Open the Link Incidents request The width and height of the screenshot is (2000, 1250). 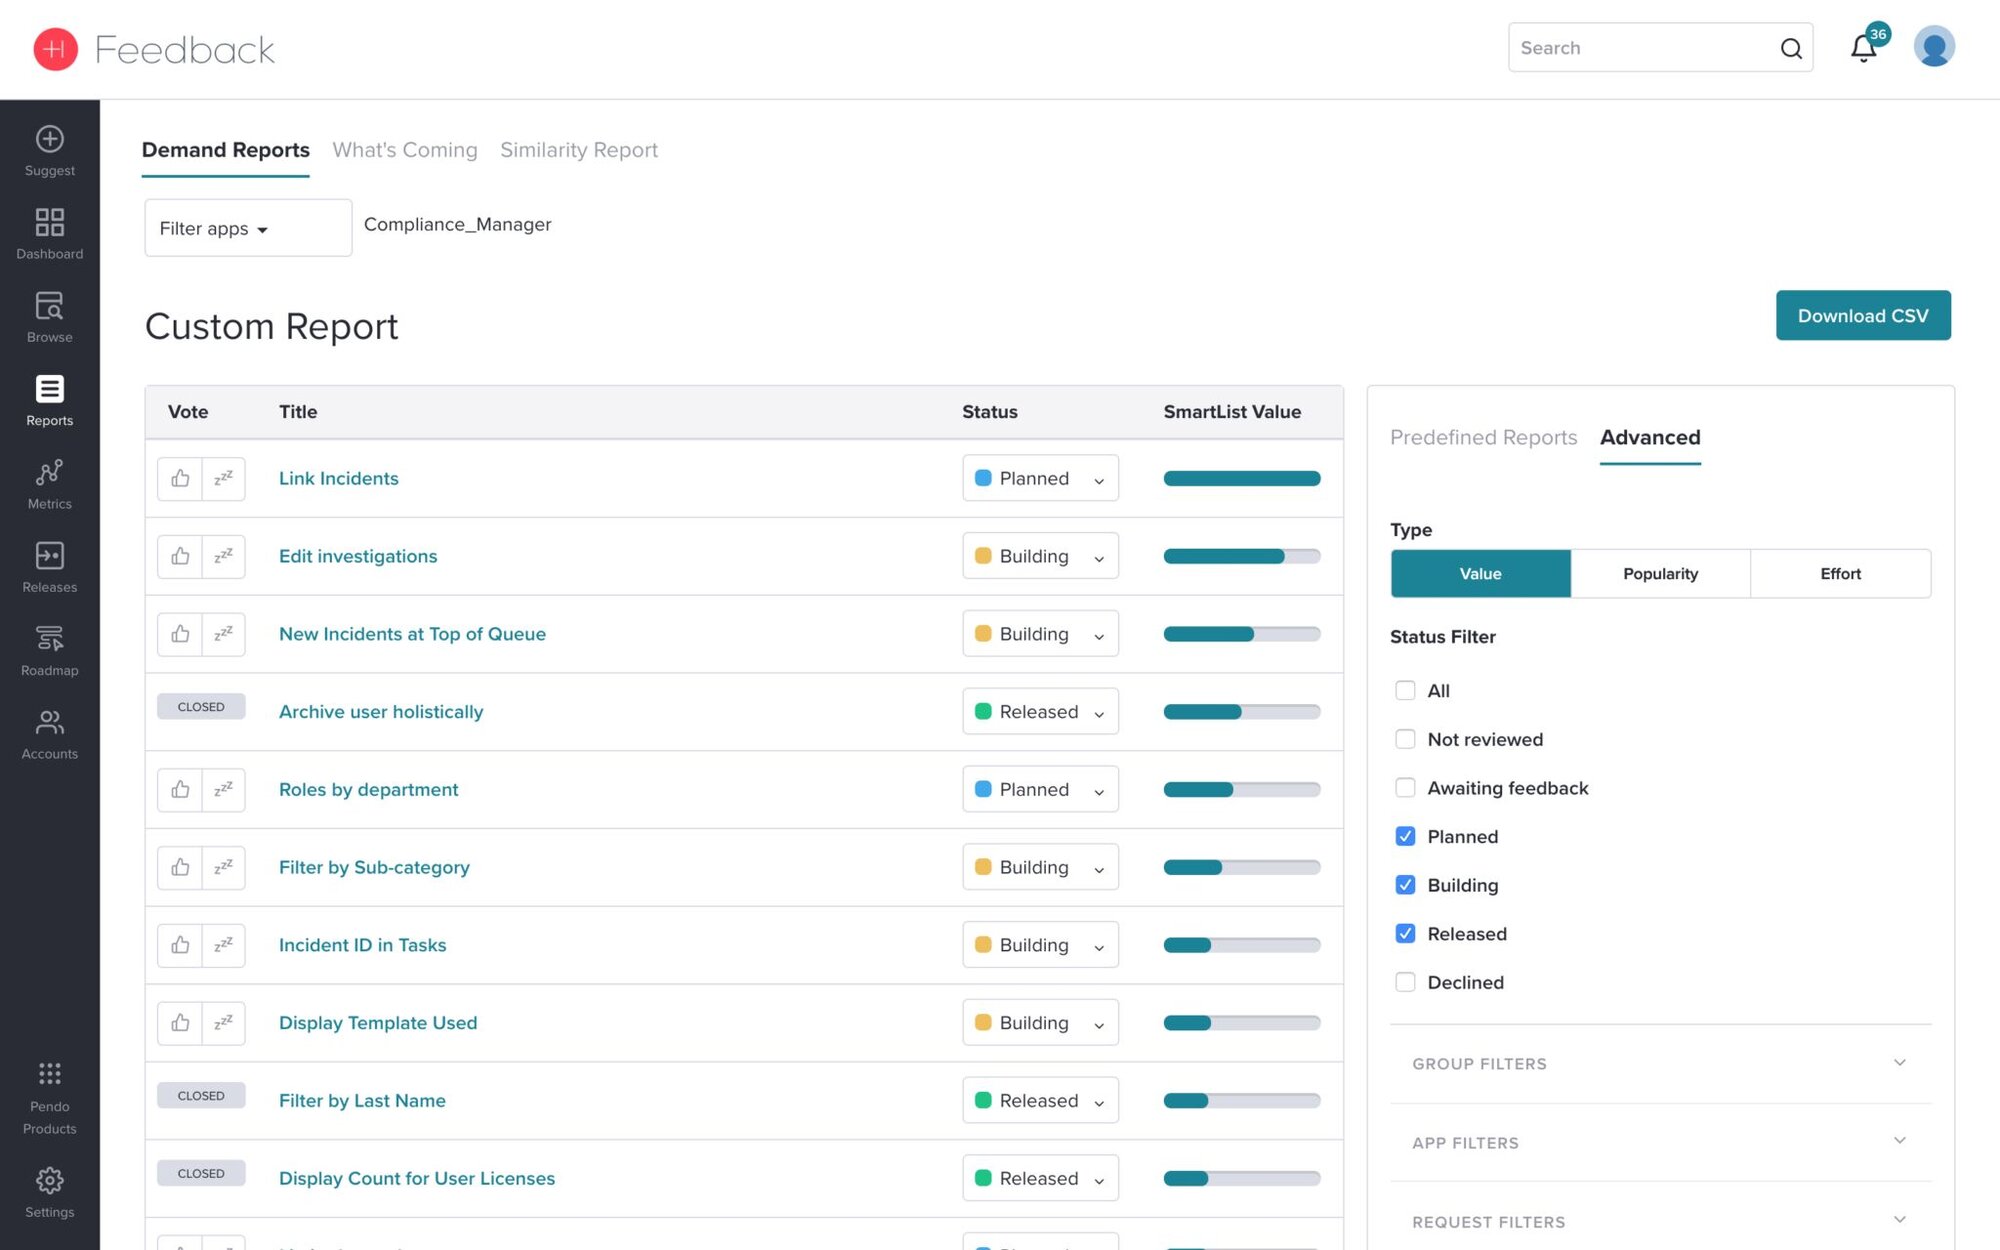(338, 478)
